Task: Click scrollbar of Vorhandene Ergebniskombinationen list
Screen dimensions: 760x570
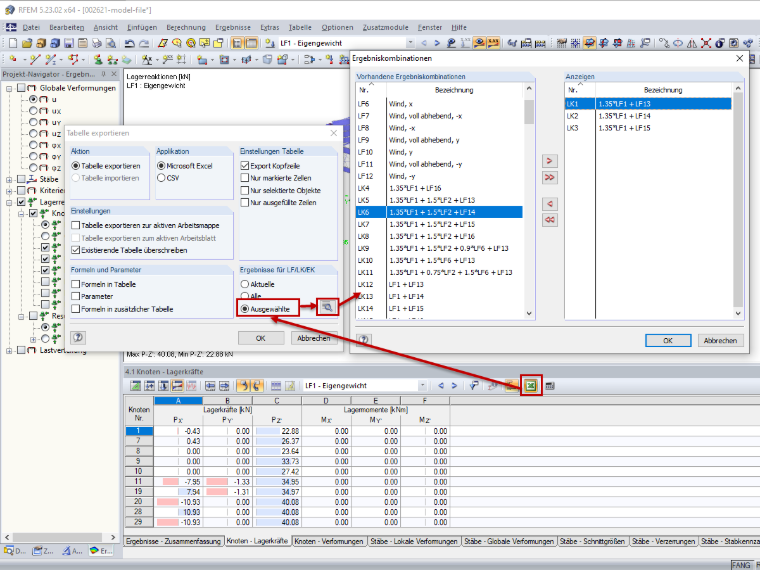Action: (529, 111)
